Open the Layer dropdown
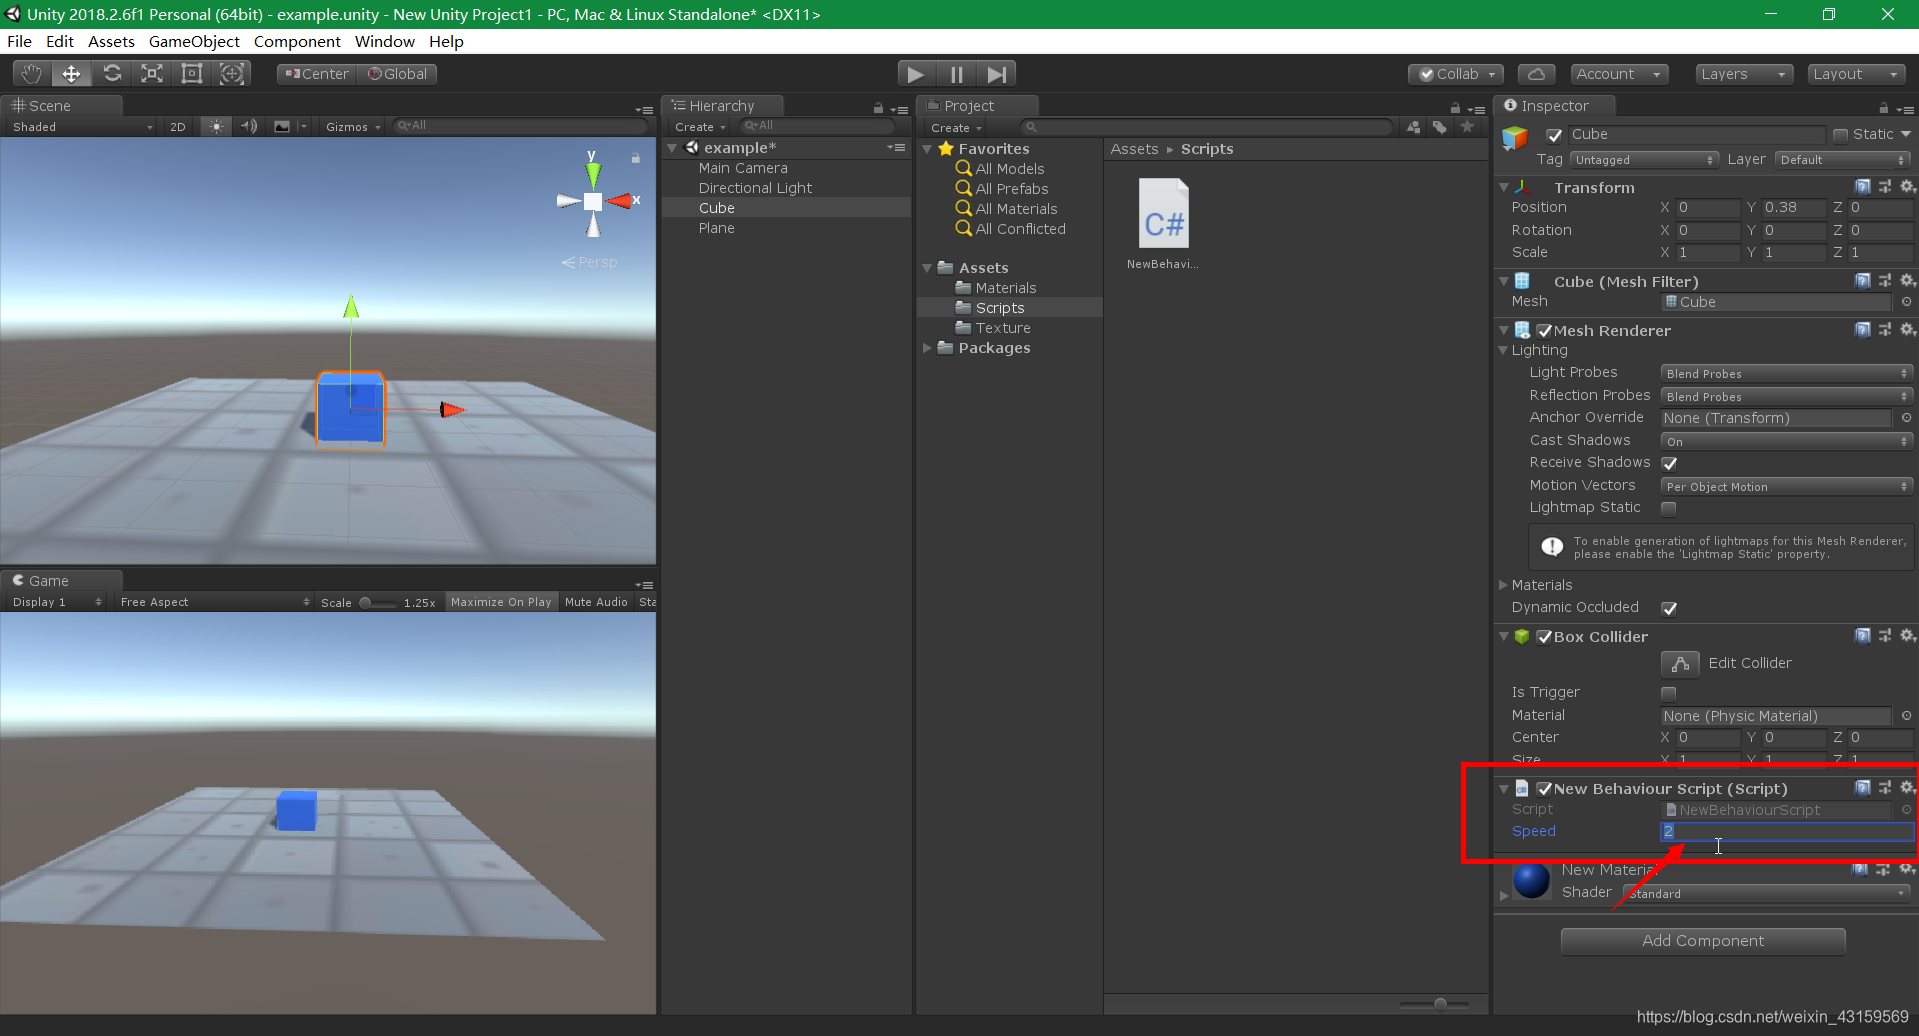Screen dimensions: 1919x1036 tap(1843, 160)
